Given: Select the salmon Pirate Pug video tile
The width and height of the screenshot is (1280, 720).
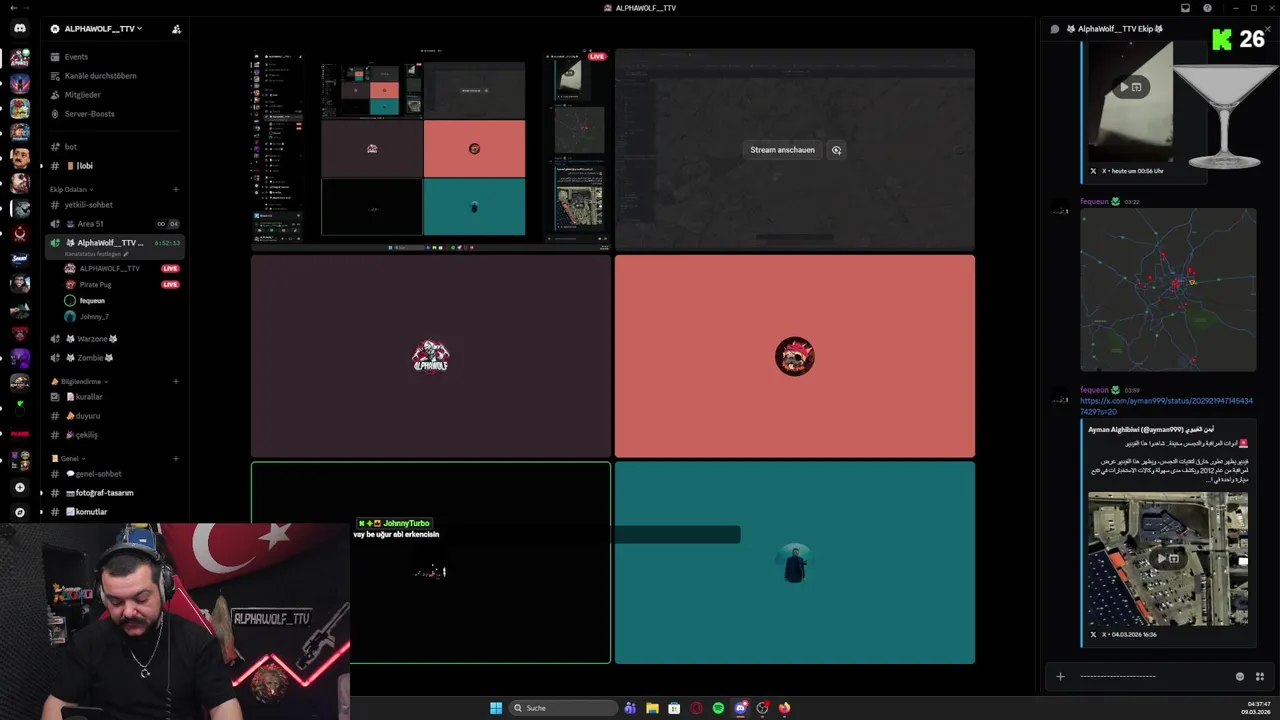Looking at the screenshot, I should 794,356.
